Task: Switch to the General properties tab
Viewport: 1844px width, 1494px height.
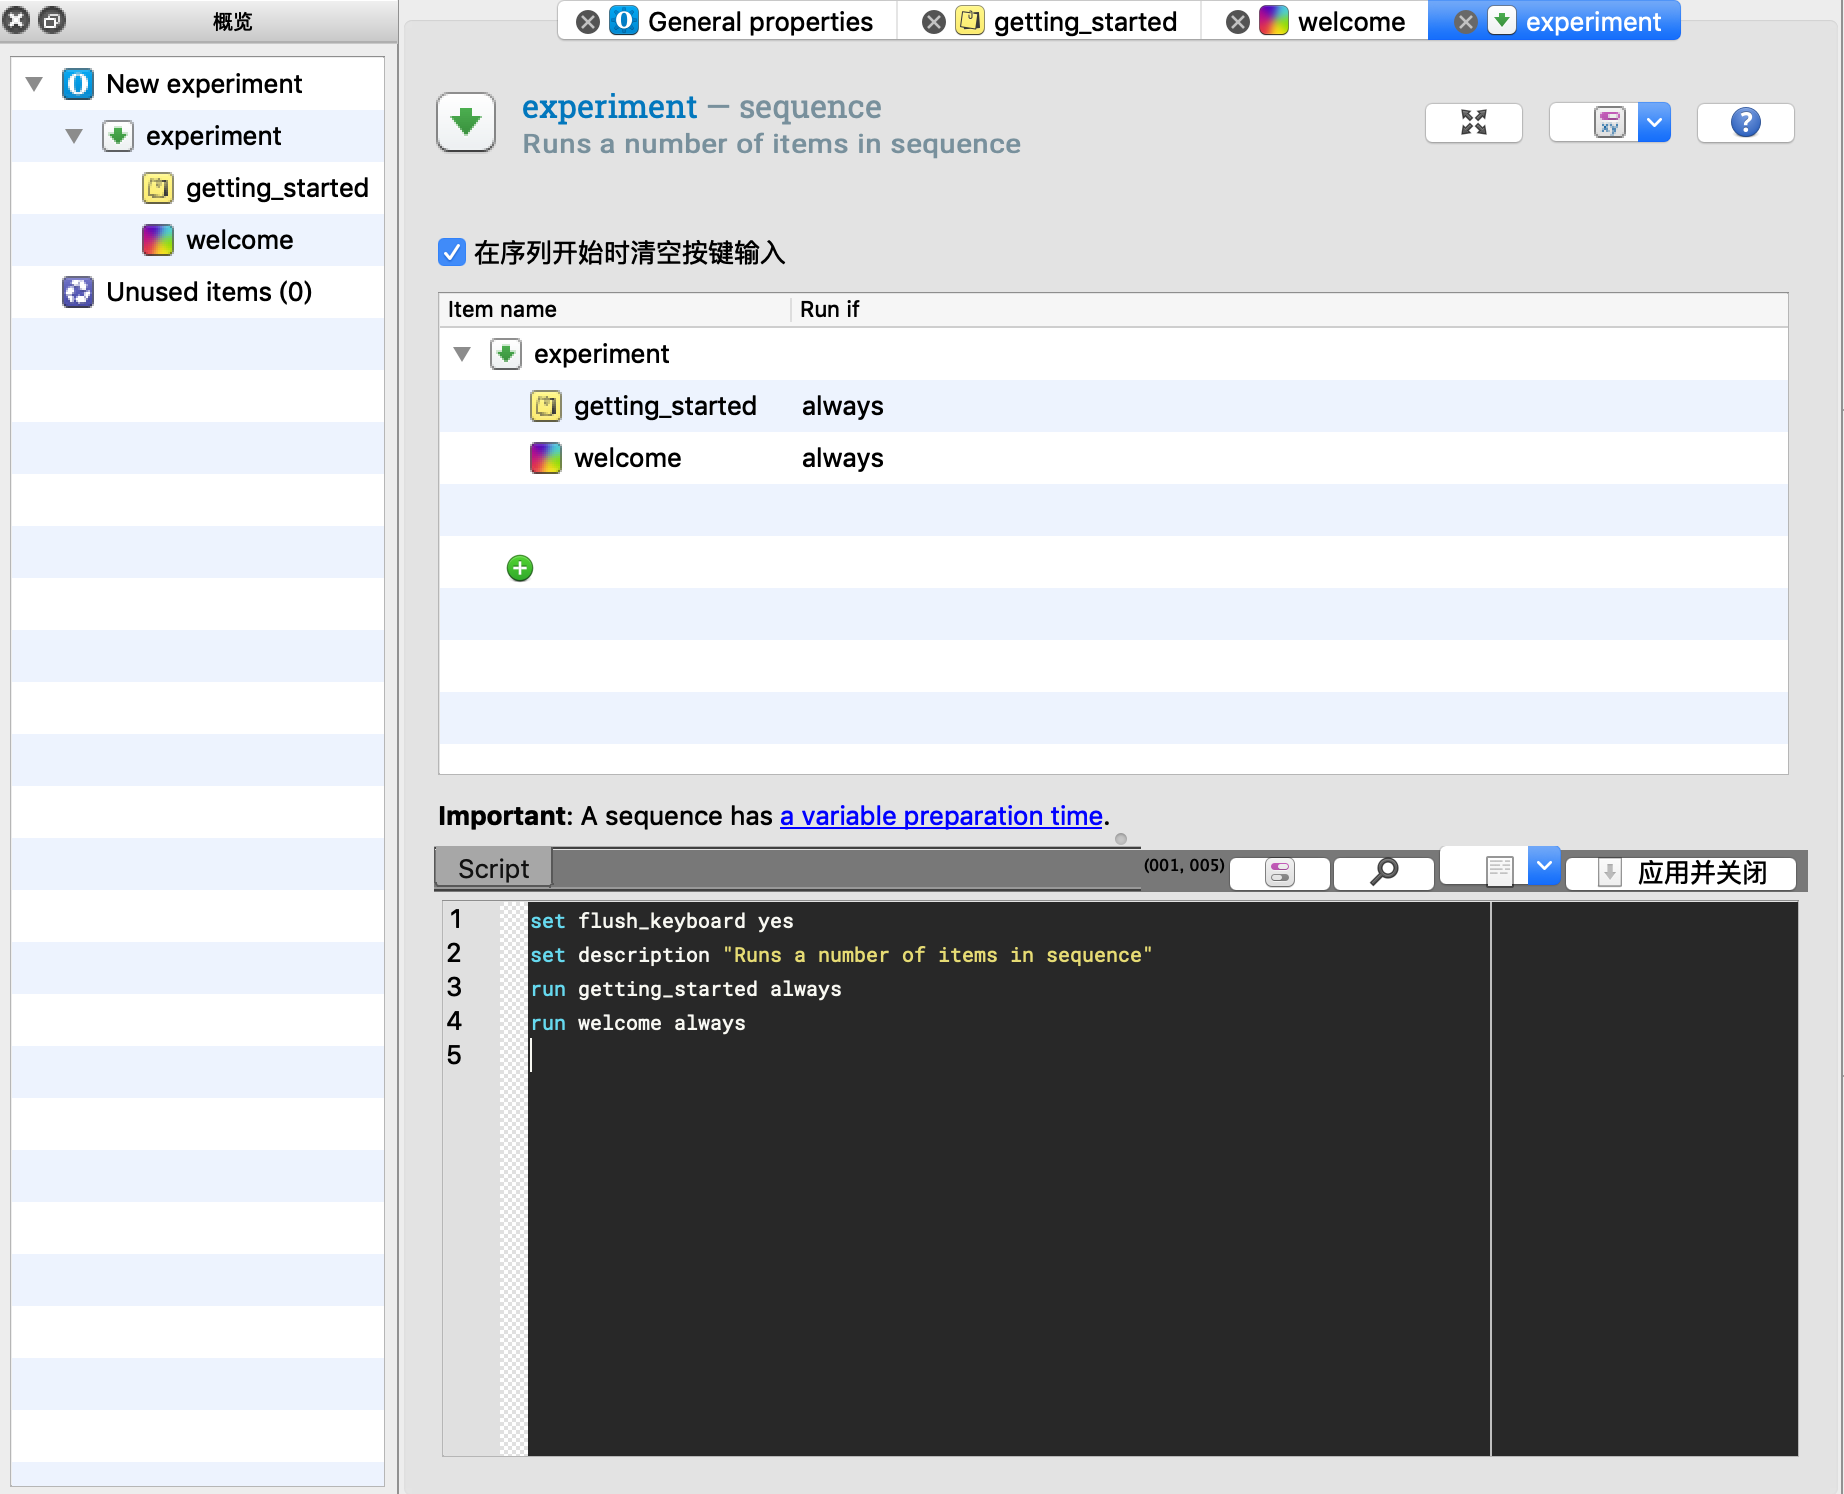Action: pos(760,21)
